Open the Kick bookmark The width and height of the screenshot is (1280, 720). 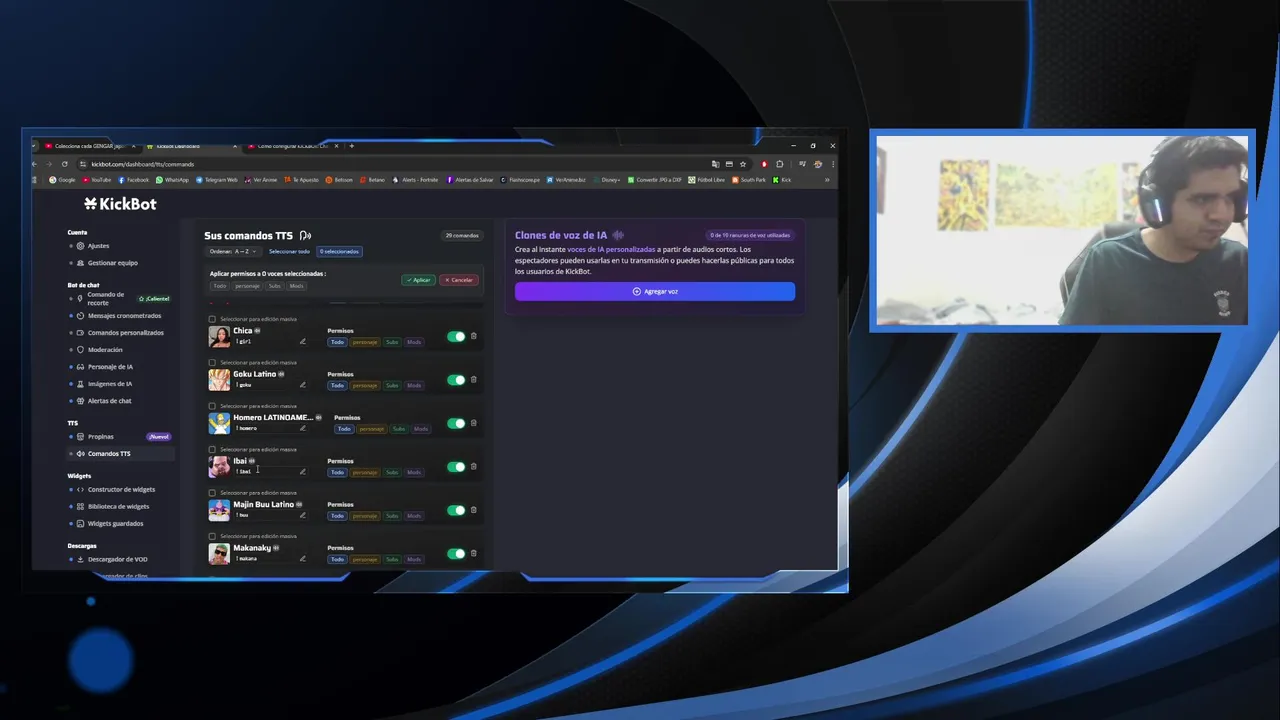pyautogui.click(x=782, y=180)
